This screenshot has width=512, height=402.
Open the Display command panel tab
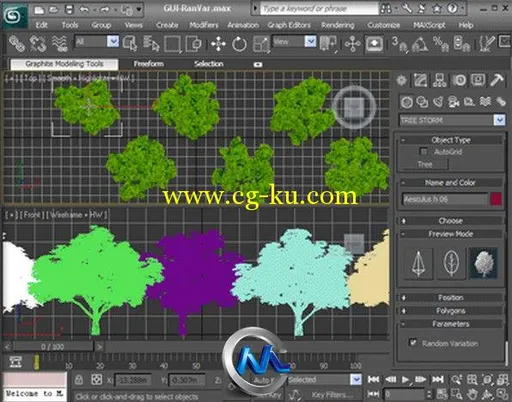click(x=478, y=80)
